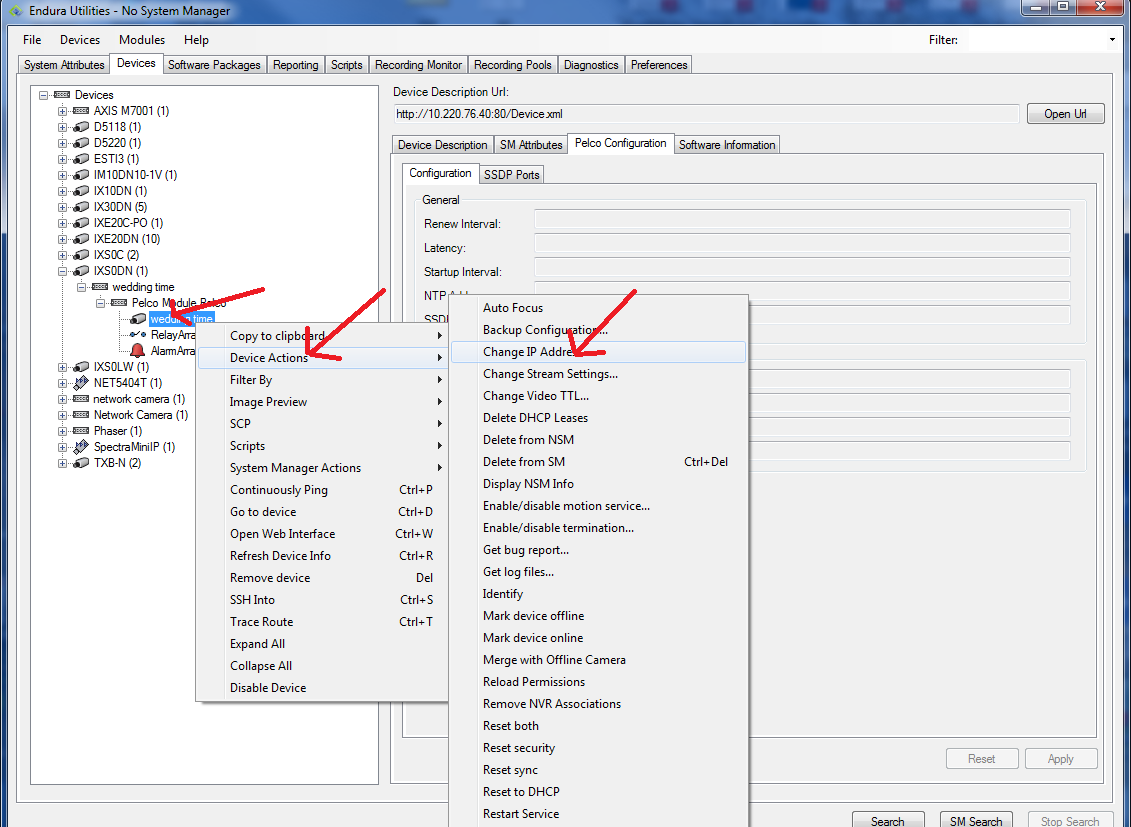Image resolution: width=1131 pixels, height=827 pixels.
Task: Expand the TXB-N device group
Action: [x=62, y=463]
